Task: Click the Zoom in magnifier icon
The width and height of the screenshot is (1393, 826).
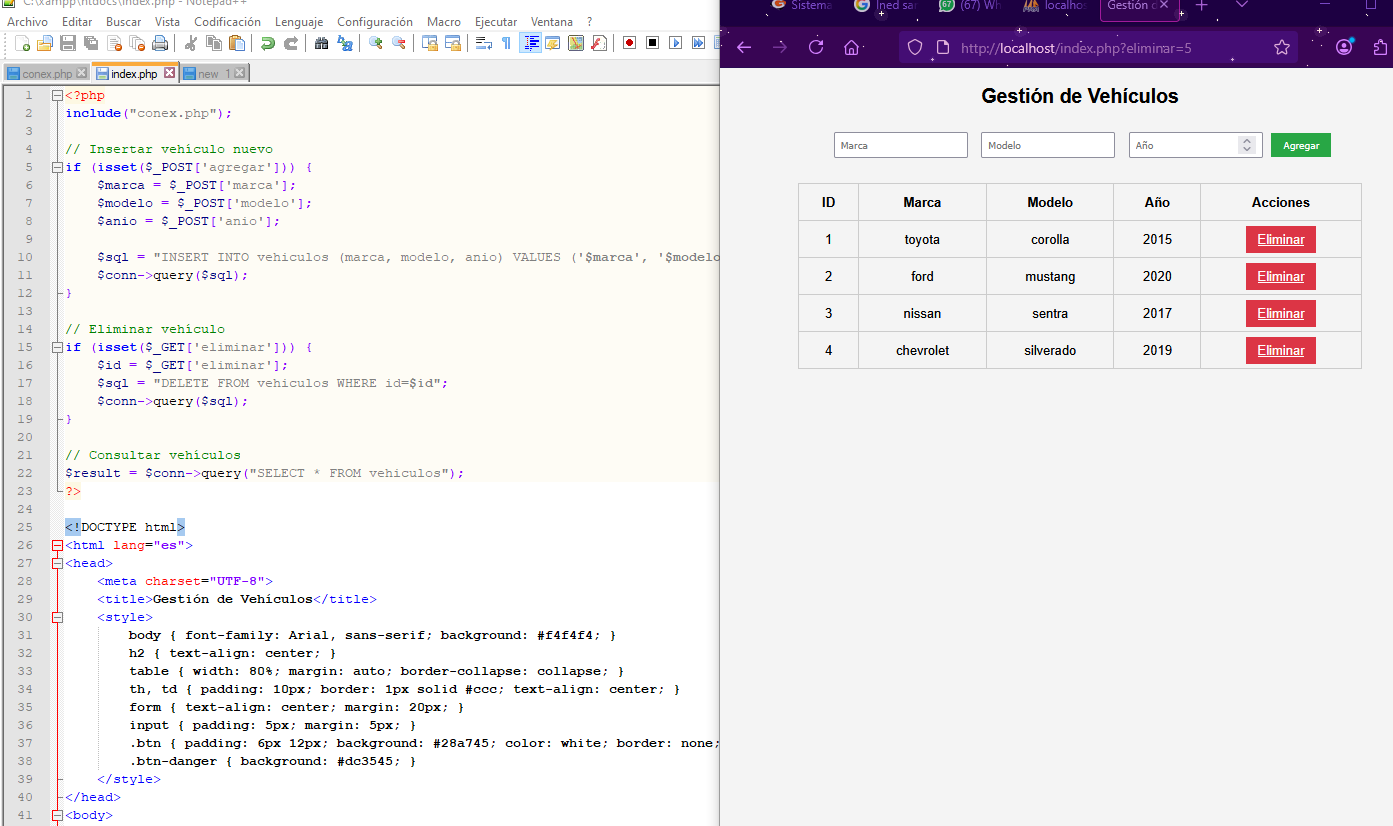Action: point(376,43)
